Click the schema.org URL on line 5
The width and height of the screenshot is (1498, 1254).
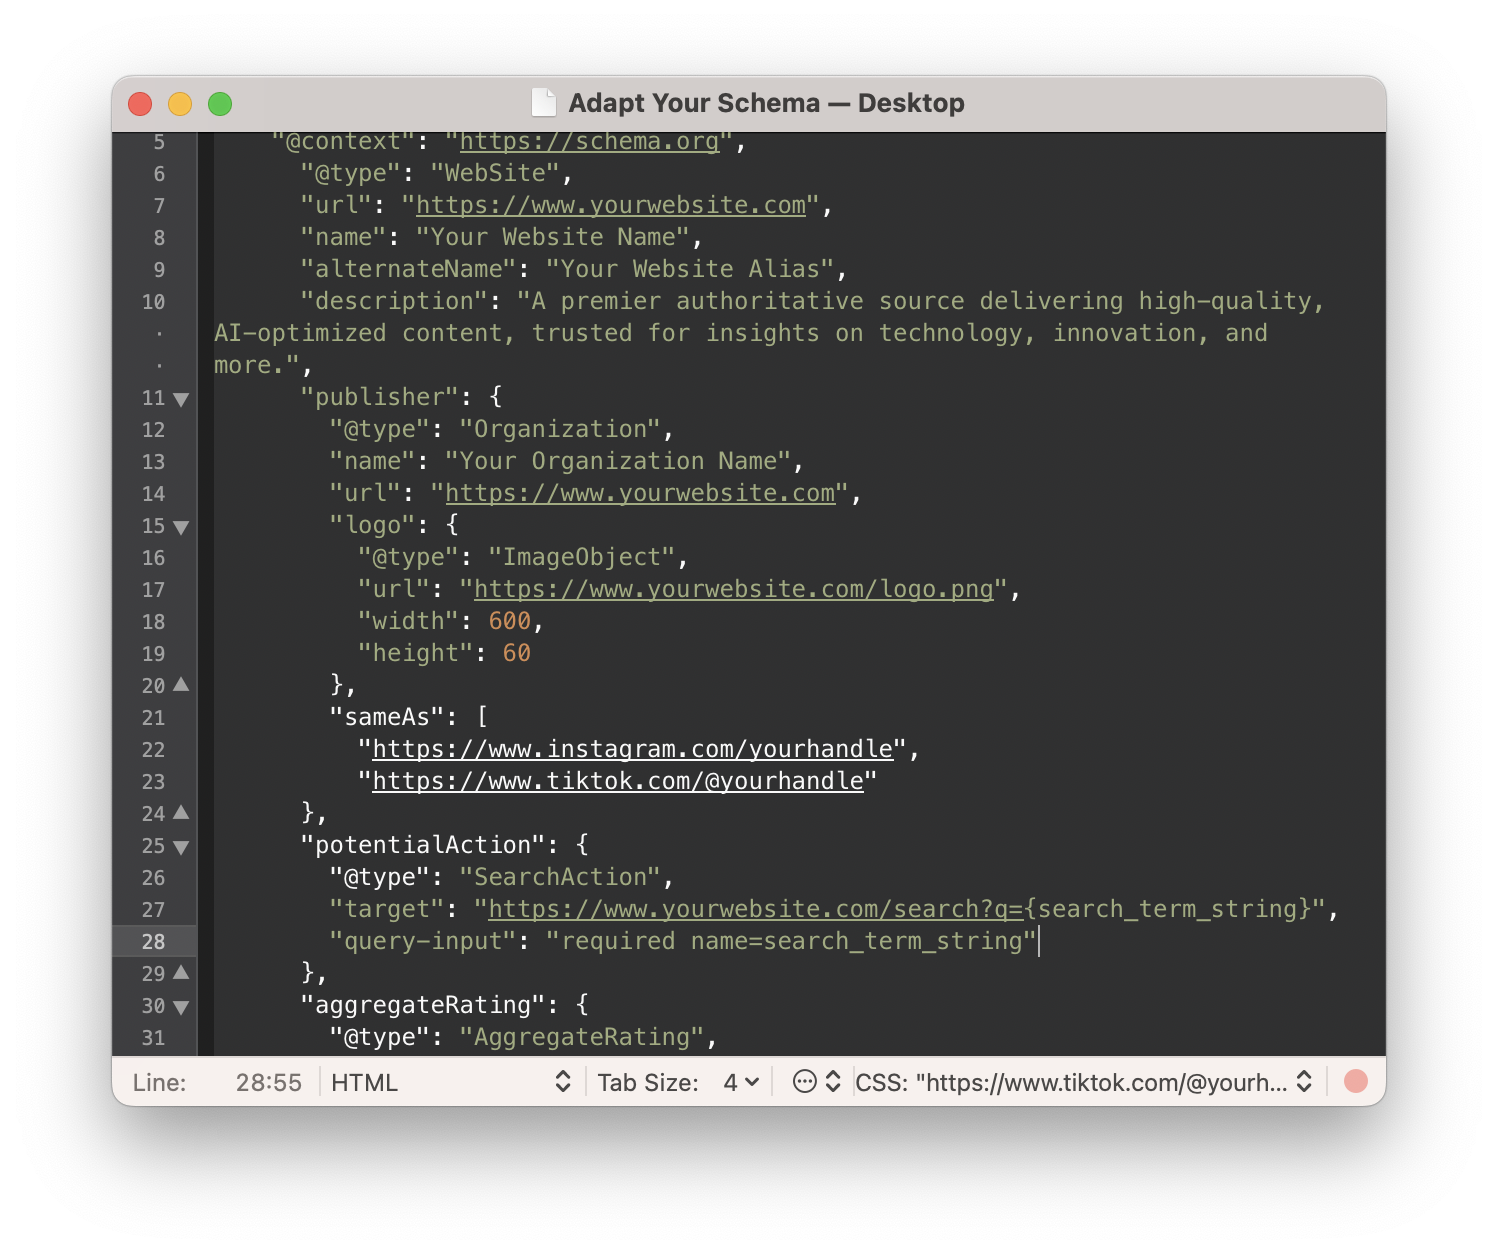tap(589, 141)
